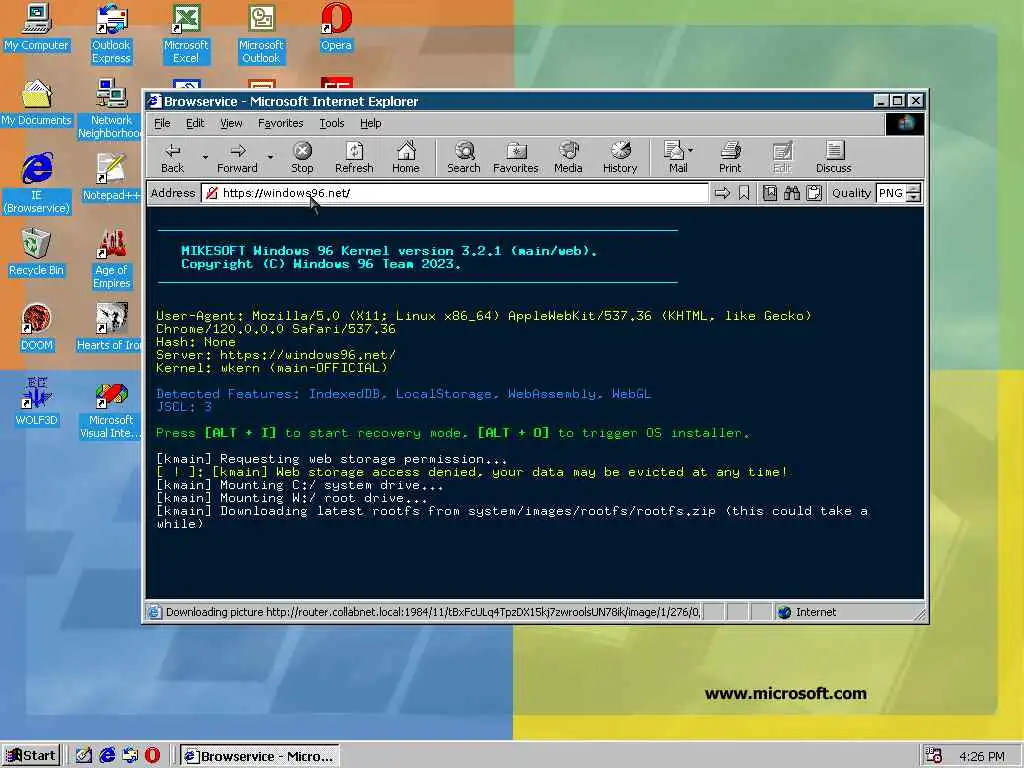
Task: Click the 'Kernel: wkern (main-OFFICIAL)' line
Action: [272, 368]
